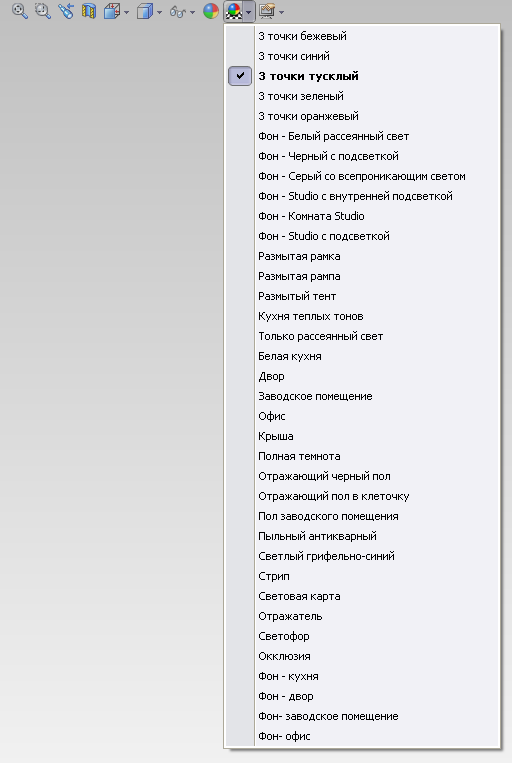Screen dimensions: 512x763
Task: Click the Display Style box icon
Action: click(x=145, y=11)
